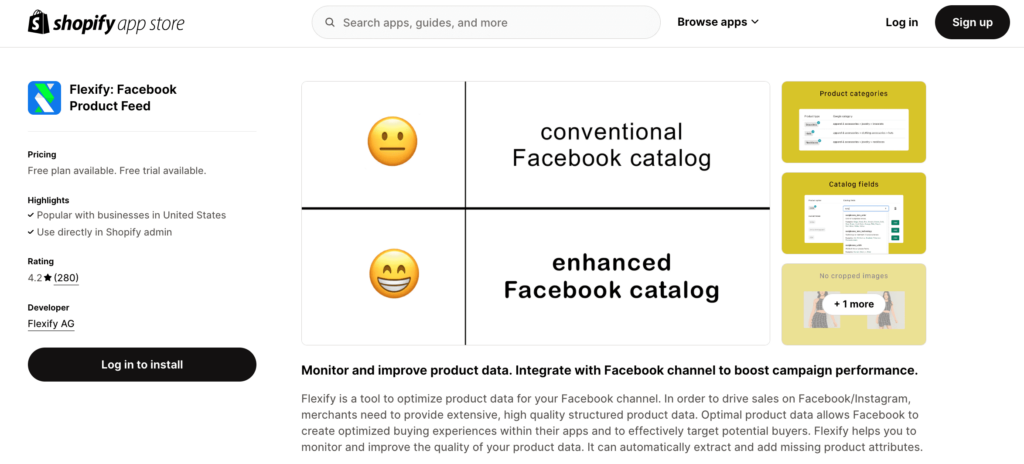Image resolution: width=1024 pixels, height=464 pixels.
Task: Click Log in to install button
Action: 142,365
